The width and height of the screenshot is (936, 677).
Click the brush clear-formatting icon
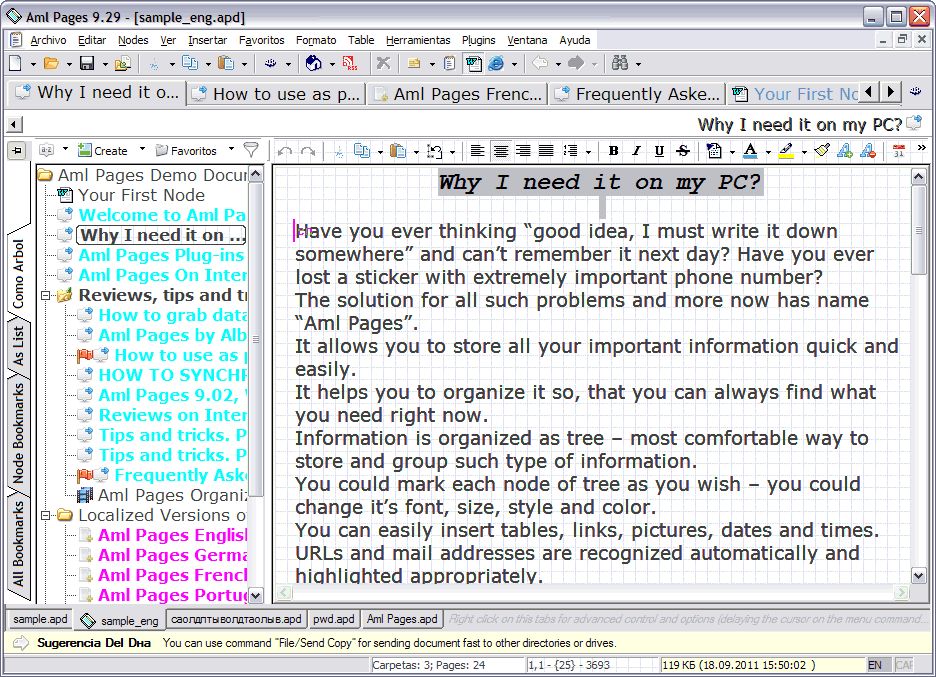tap(822, 151)
